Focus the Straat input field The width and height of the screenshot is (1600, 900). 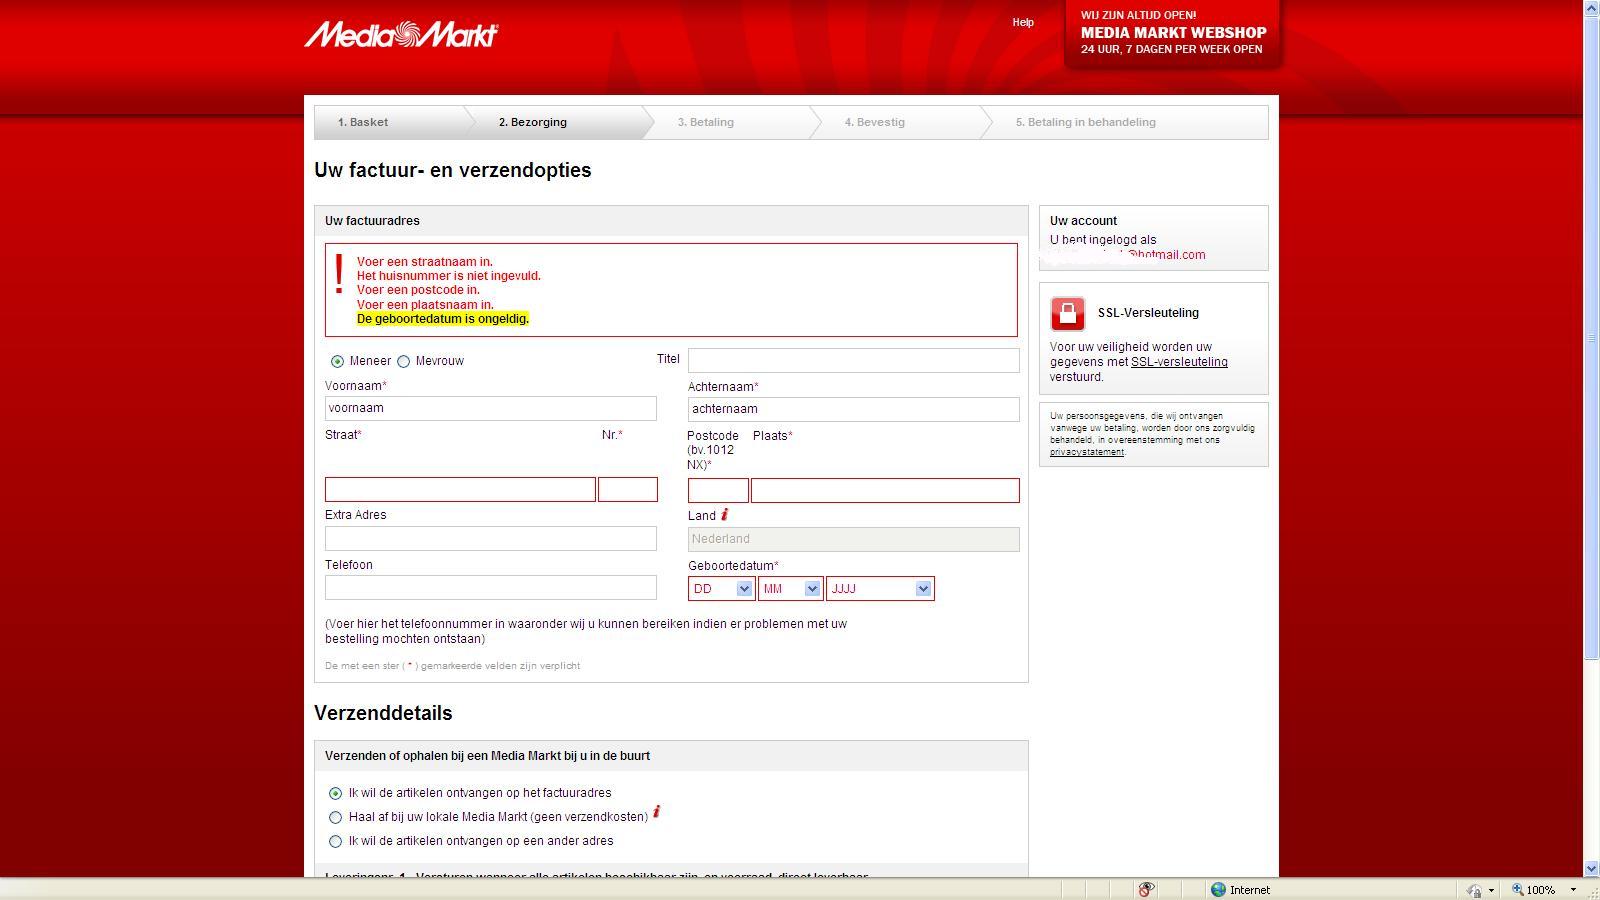[460, 489]
